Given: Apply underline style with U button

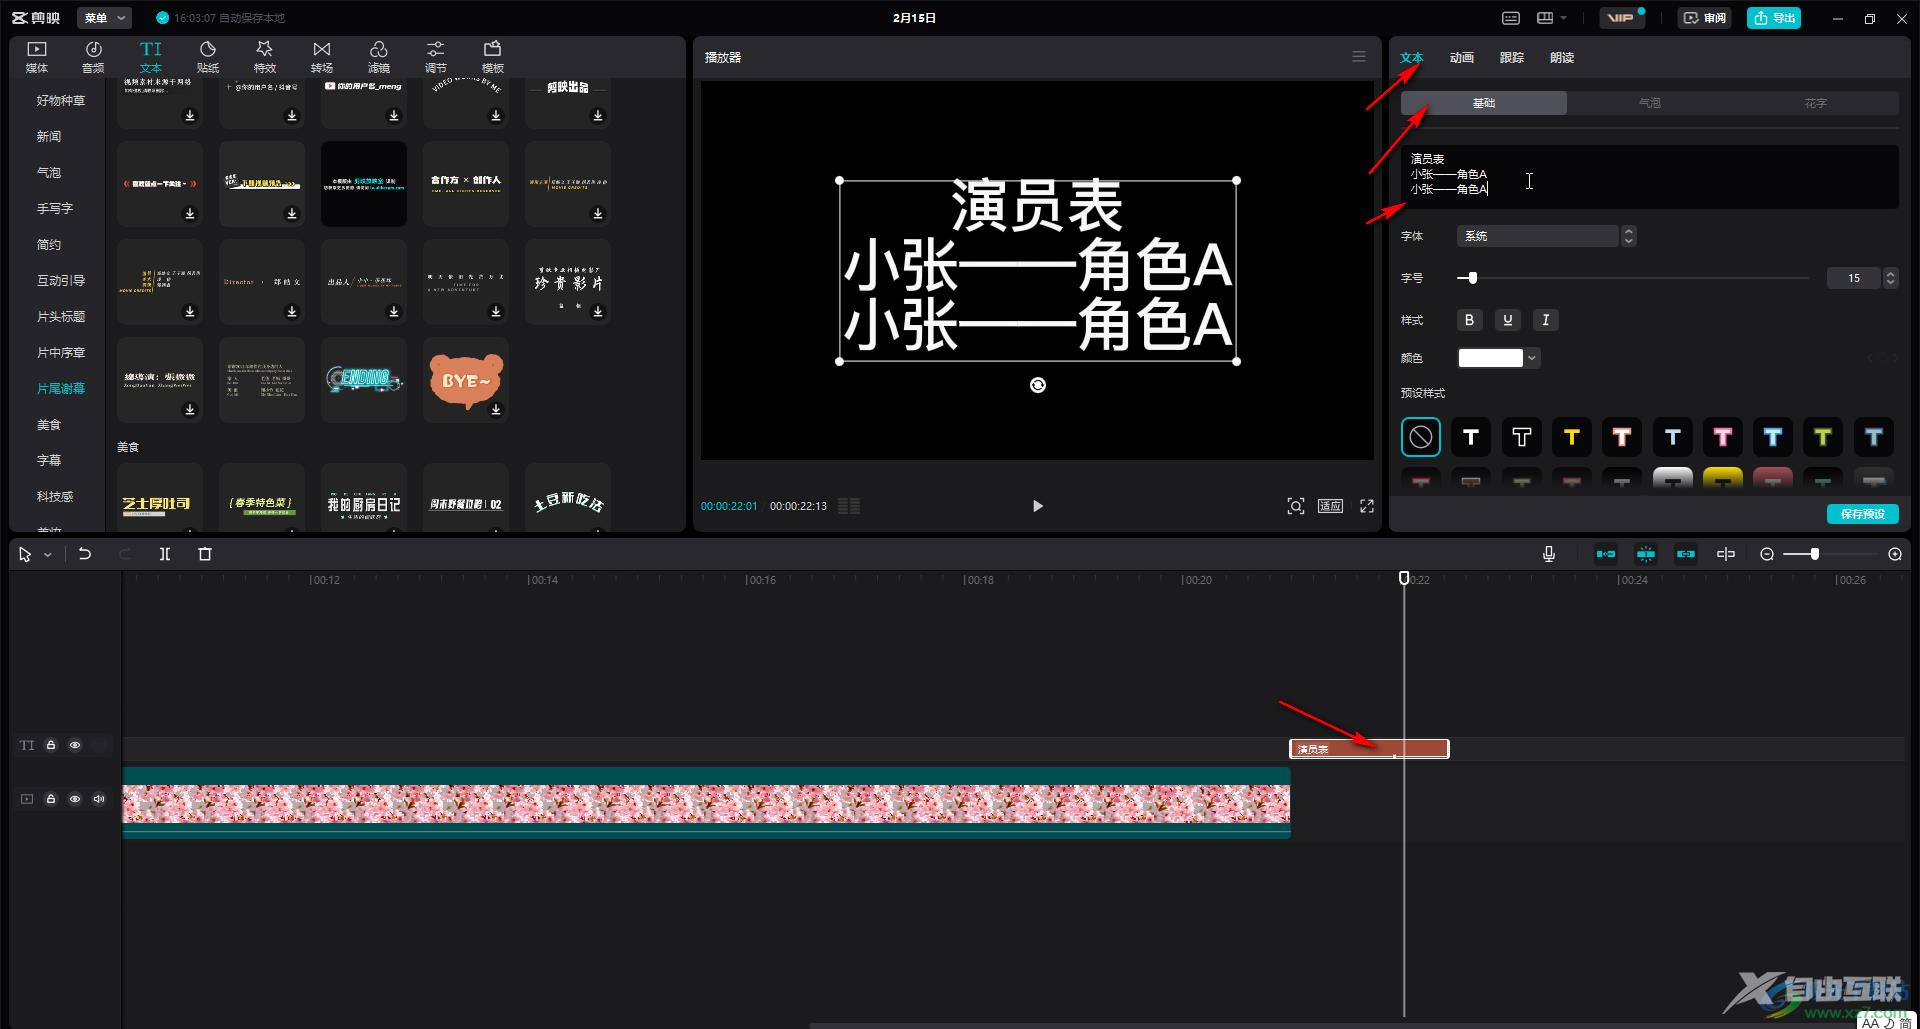Looking at the screenshot, I should click(1508, 320).
